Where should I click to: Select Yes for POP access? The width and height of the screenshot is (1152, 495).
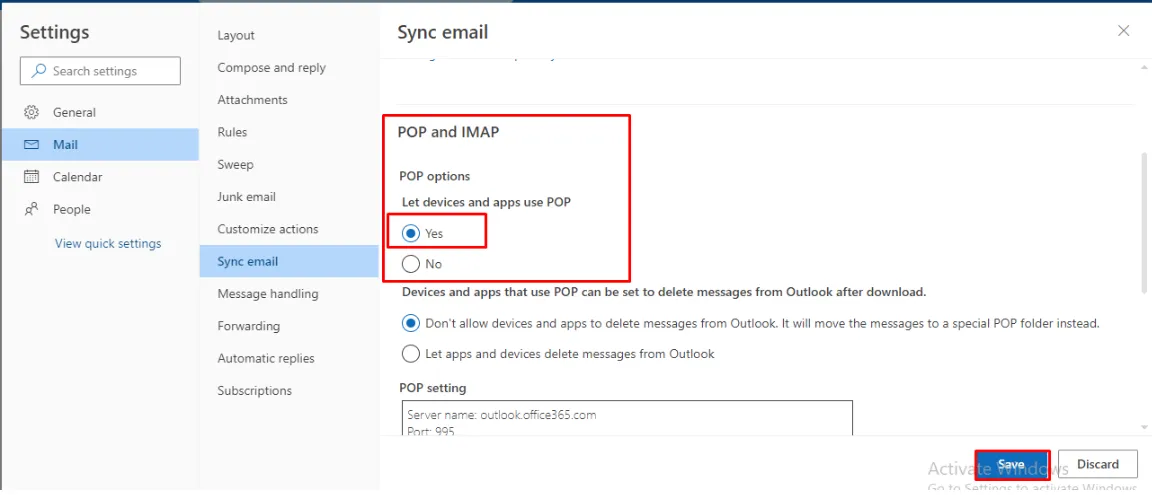pos(411,233)
